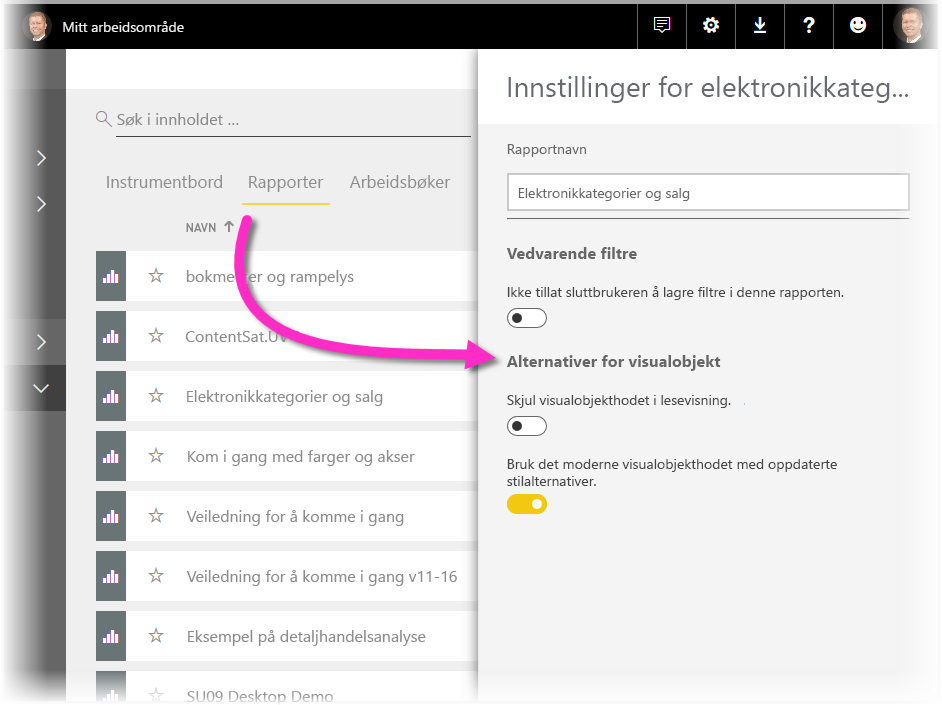The height and width of the screenshot is (705, 942).
Task: Click report icon for Veiledning v11-16 row
Action: [111, 576]
